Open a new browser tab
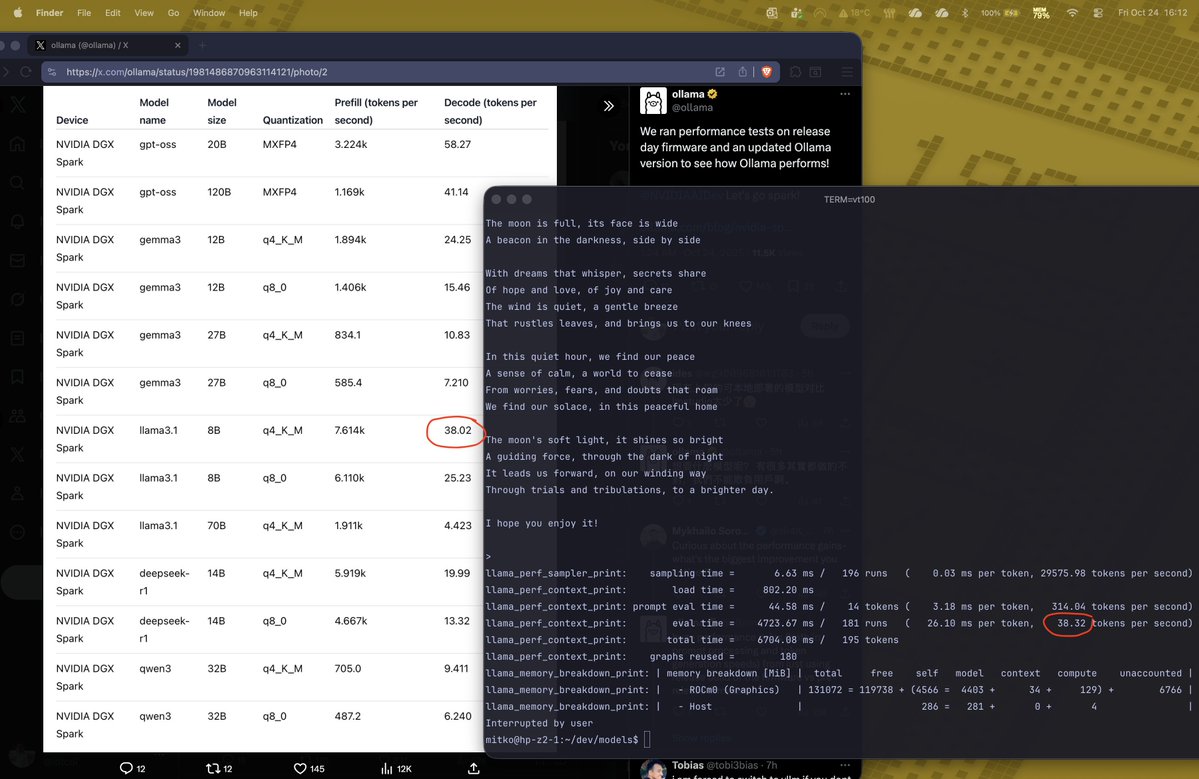 pos(203,45)
